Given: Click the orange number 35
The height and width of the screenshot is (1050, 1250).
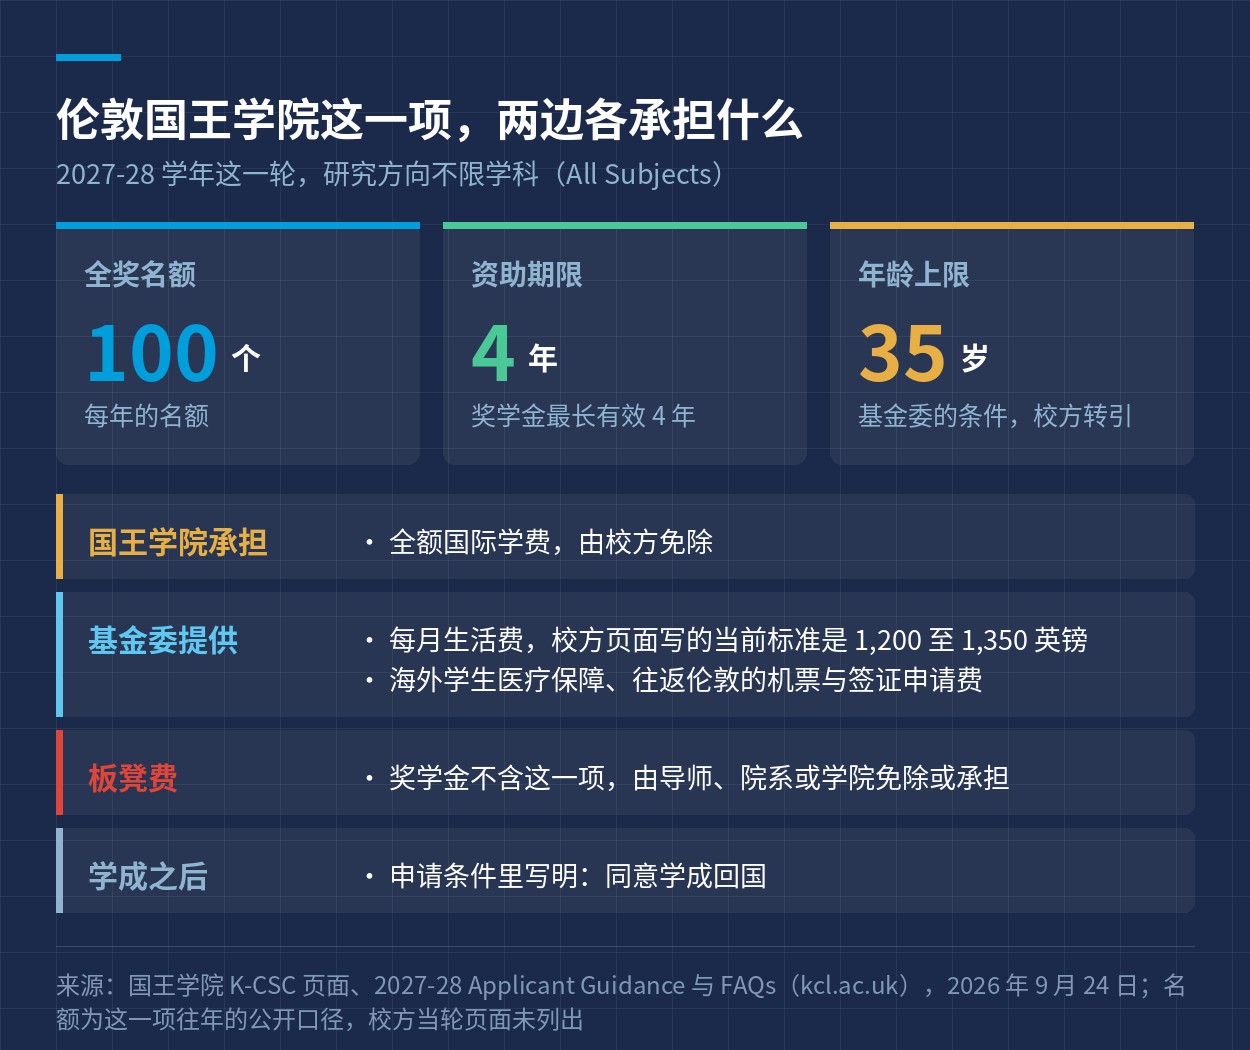Looking at the screenshot, I should 902,353.
